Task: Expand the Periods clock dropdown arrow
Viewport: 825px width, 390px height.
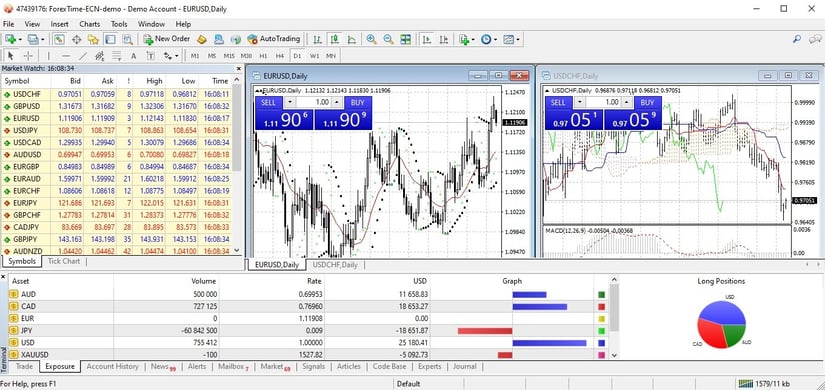Action: click(496, 39)
